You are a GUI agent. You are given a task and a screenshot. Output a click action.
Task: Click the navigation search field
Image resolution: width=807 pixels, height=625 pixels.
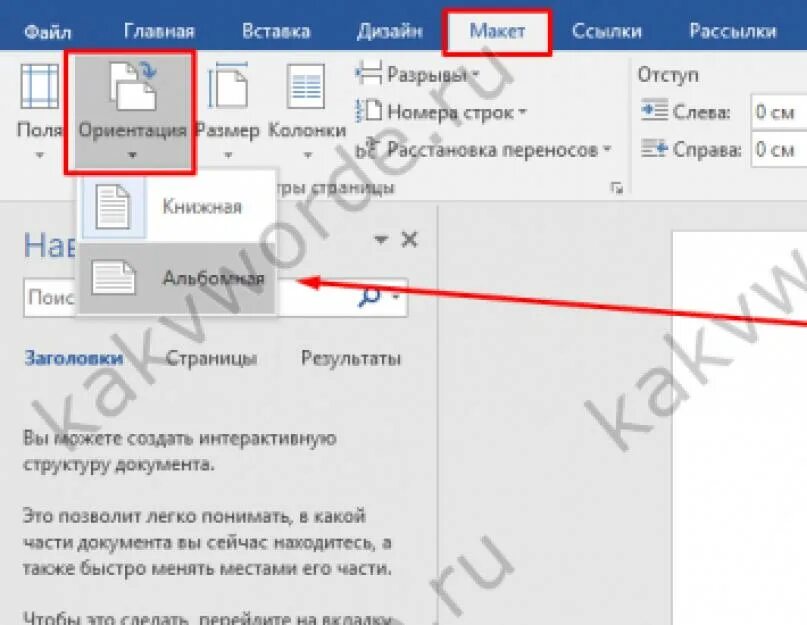215,298
